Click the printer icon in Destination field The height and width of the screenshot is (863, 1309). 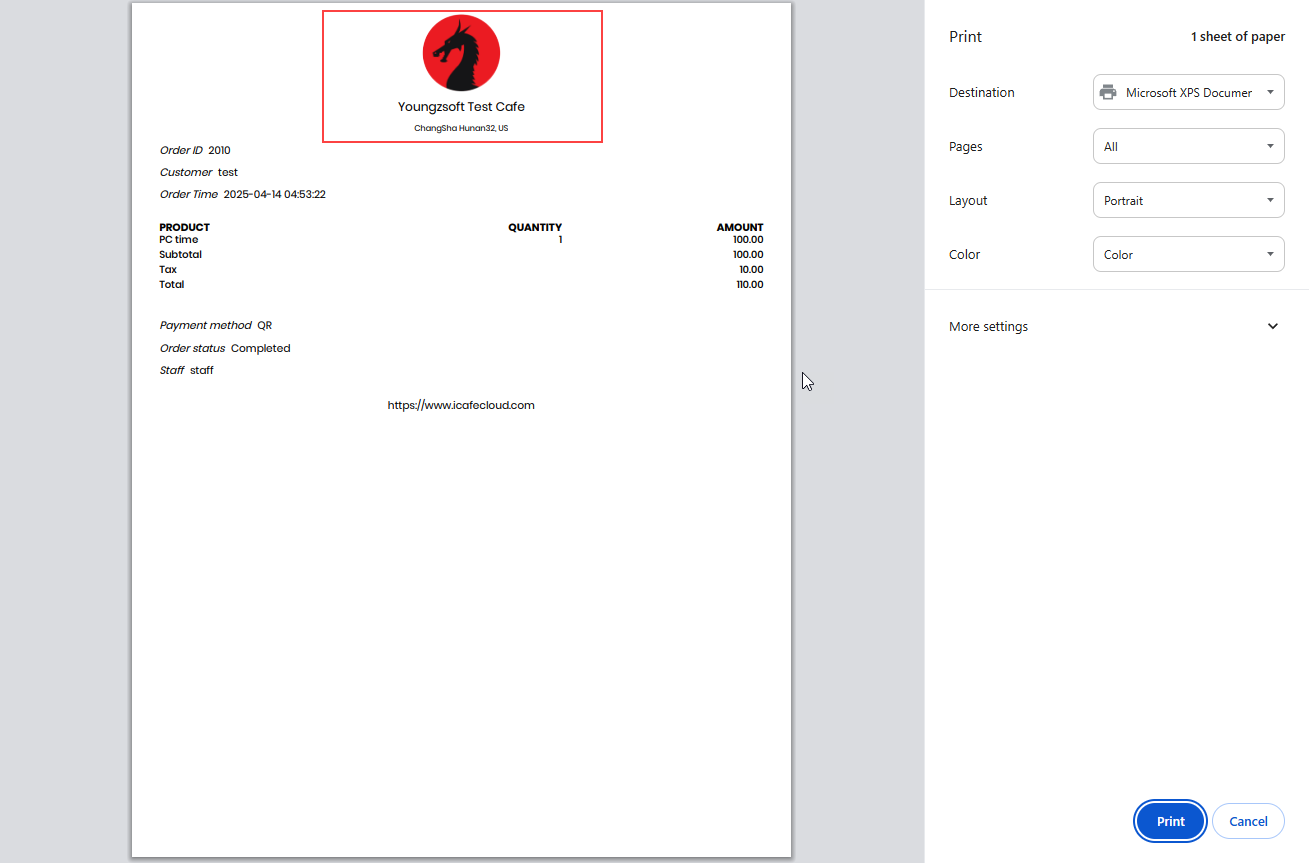point(1108,92)
